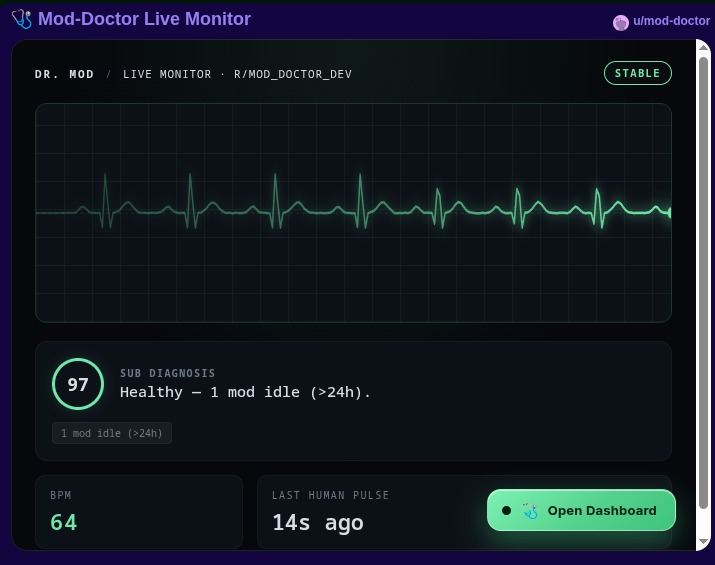Click the scrollbar up arrow
The height and width of the screenshot is (565, 715).
click(x=704, y=47)
